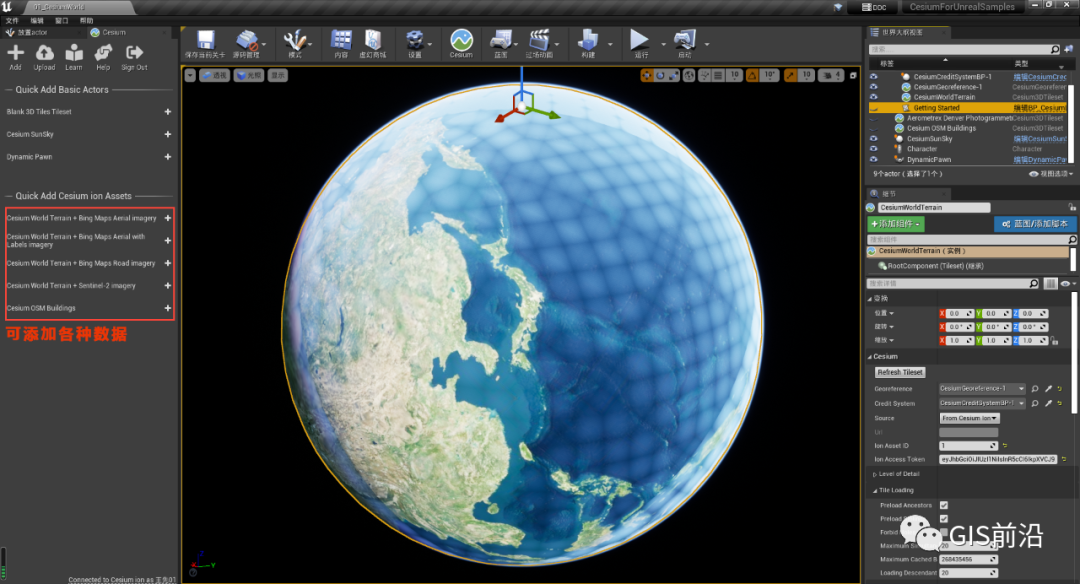1080x584 pixels.
Task: Maximize viewport with corner restore icon
Action: pos(853,76)
